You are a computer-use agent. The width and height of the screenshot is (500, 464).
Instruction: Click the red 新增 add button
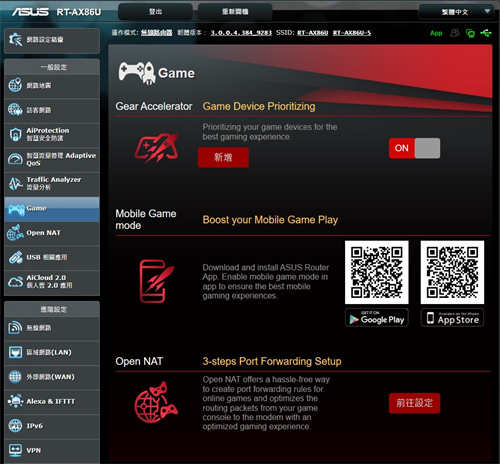pyautogui.click(x=223, y=157)
